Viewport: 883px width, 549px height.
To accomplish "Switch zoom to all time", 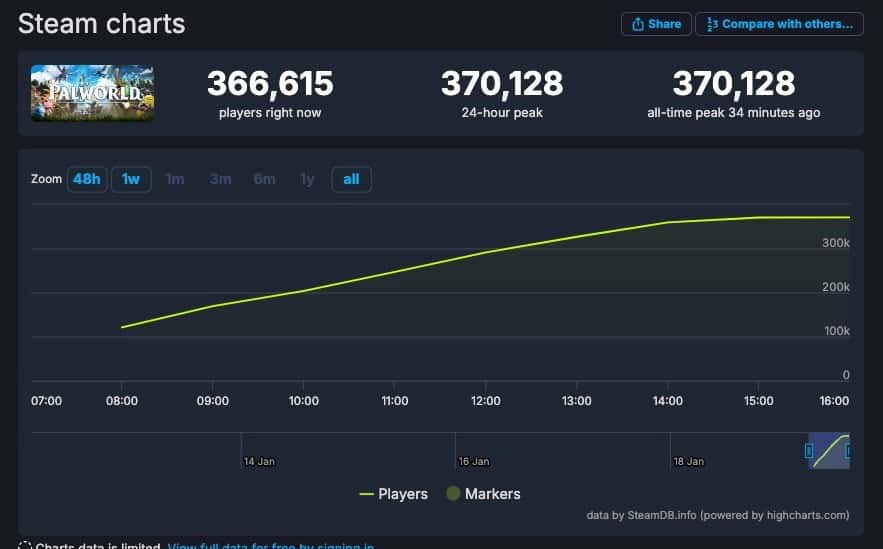I will coord(351,179).
